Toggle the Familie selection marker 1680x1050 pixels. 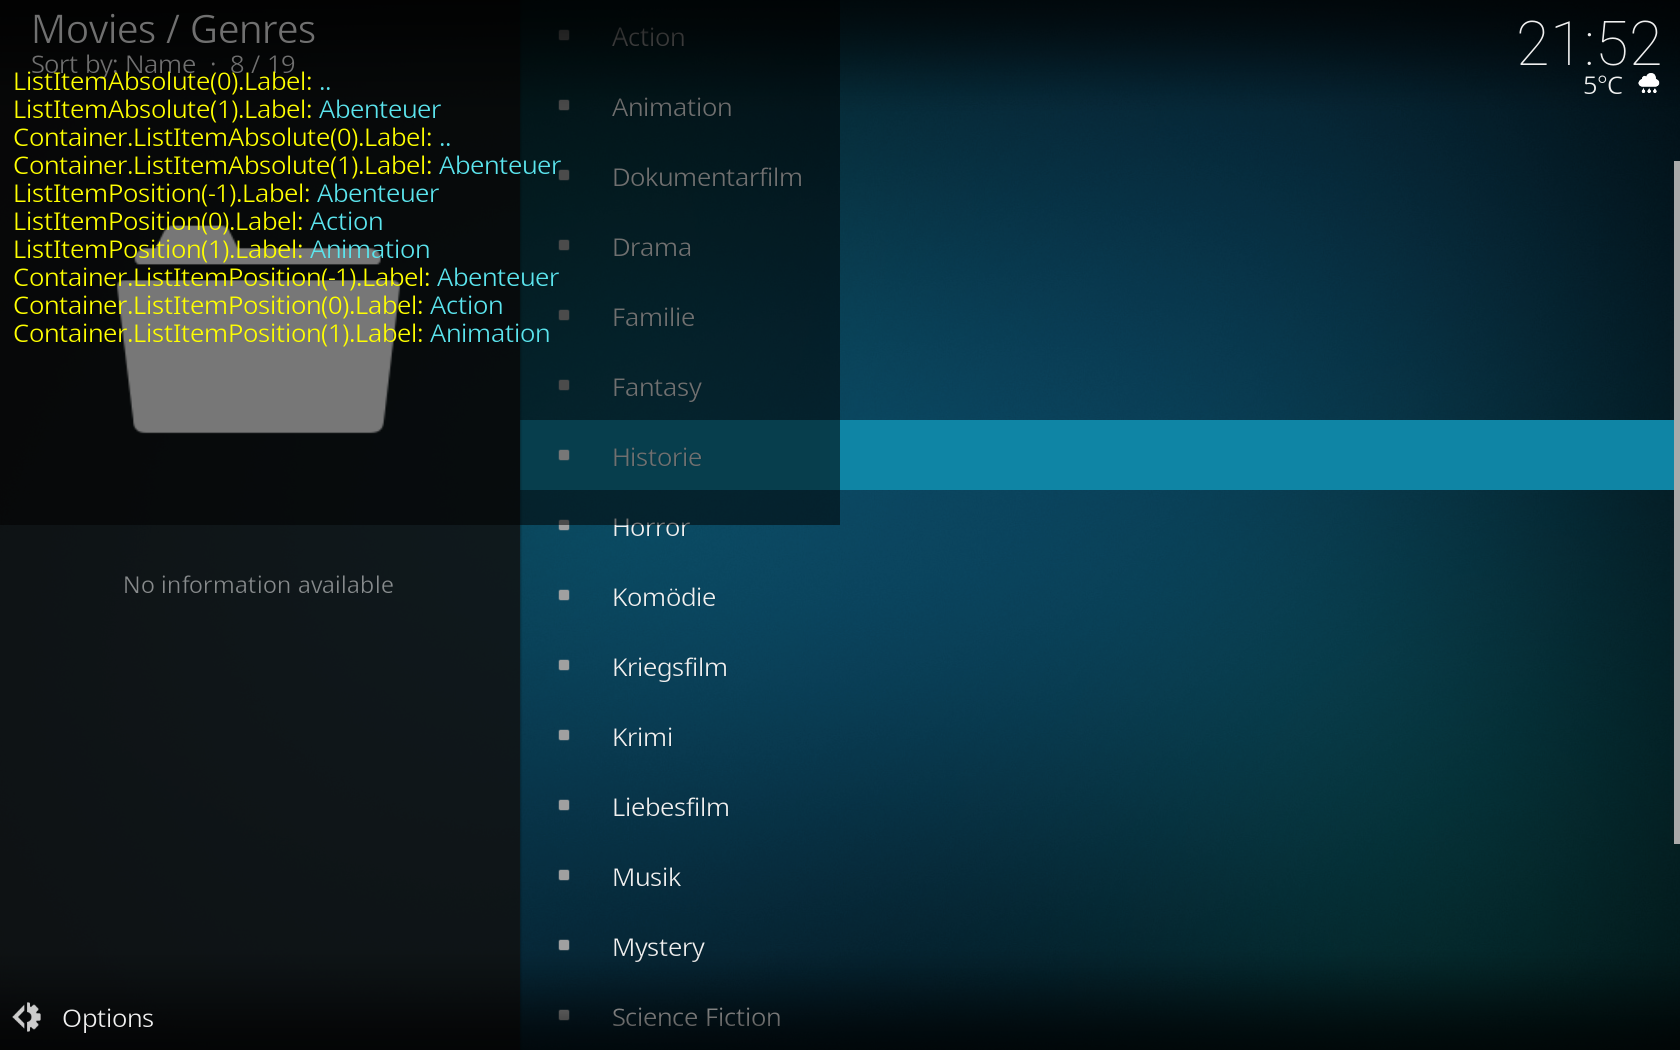tap(564, 315)
